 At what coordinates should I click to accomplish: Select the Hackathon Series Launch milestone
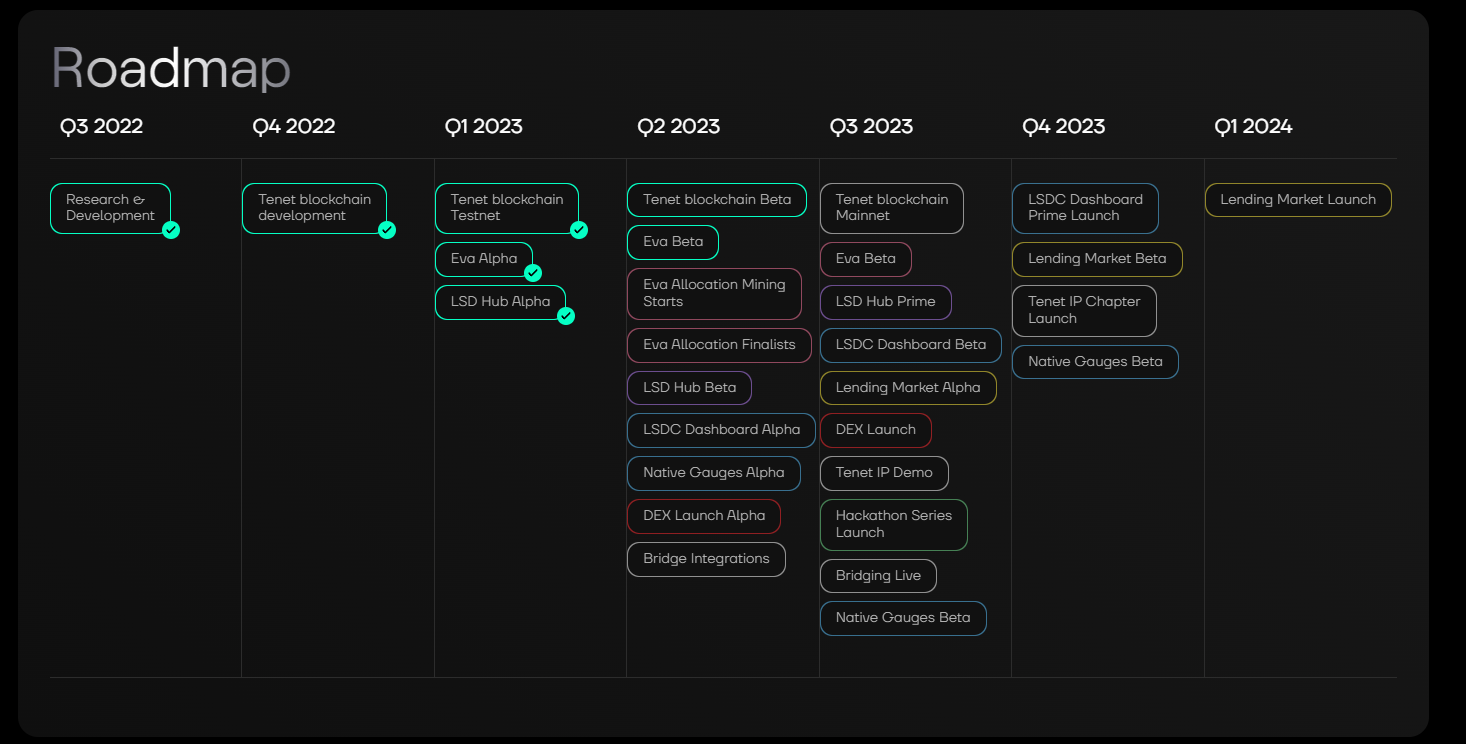click(x=893, y=524)
